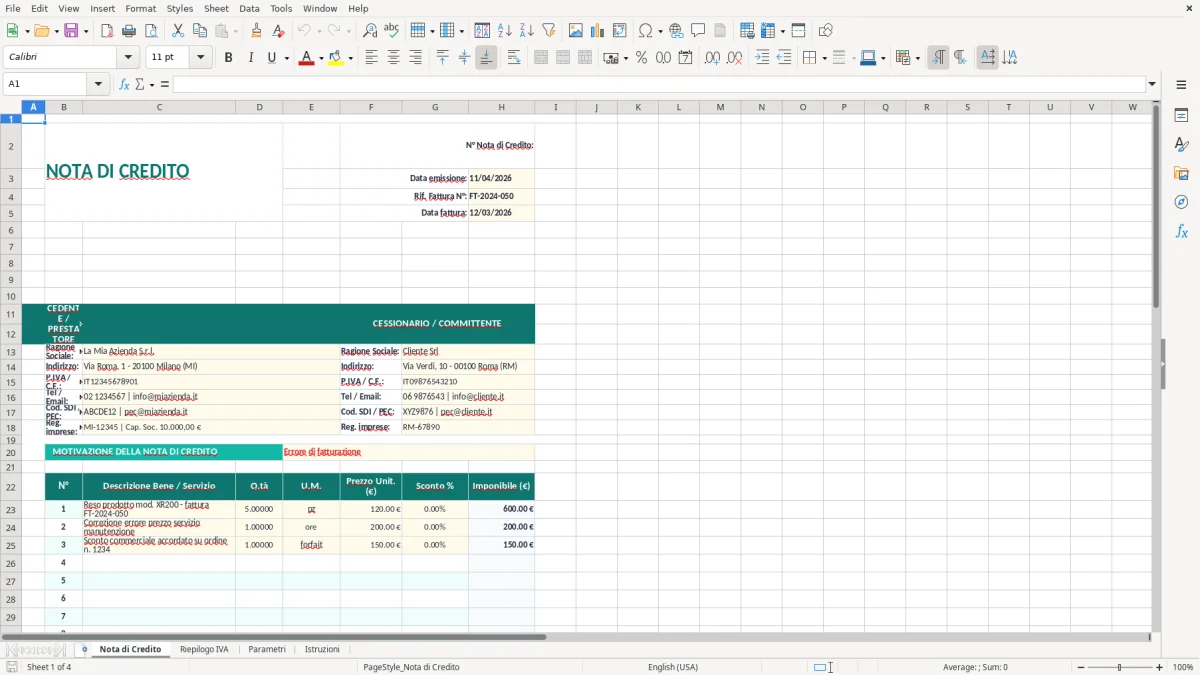1200x675 pixels.
Task: Click the Insert Hyperlink globe icon
Action: 676,31
